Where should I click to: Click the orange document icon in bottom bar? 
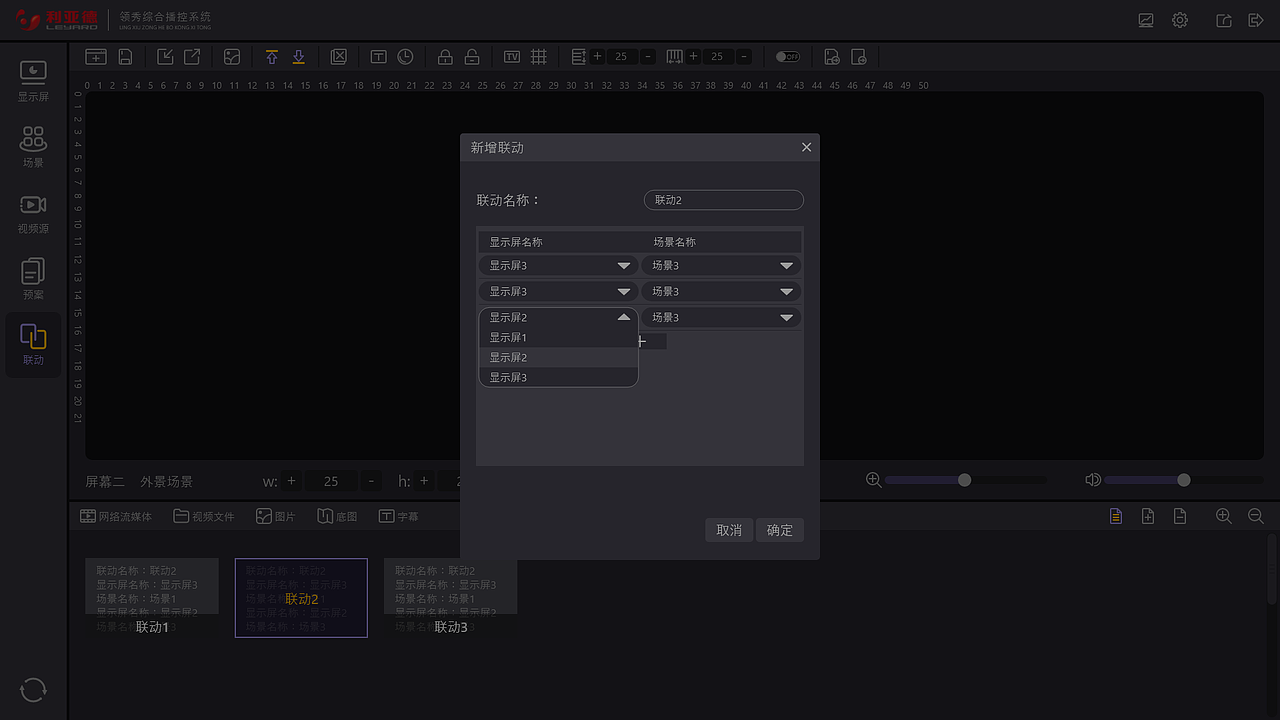tap(1116, 516)
